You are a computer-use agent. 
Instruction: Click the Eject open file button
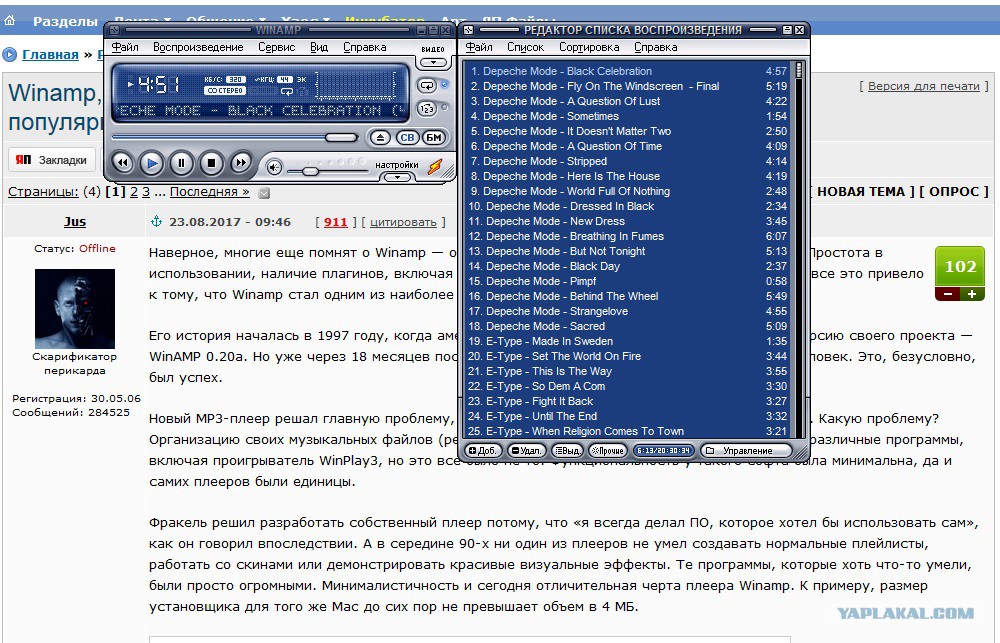(x=380, y=137)
